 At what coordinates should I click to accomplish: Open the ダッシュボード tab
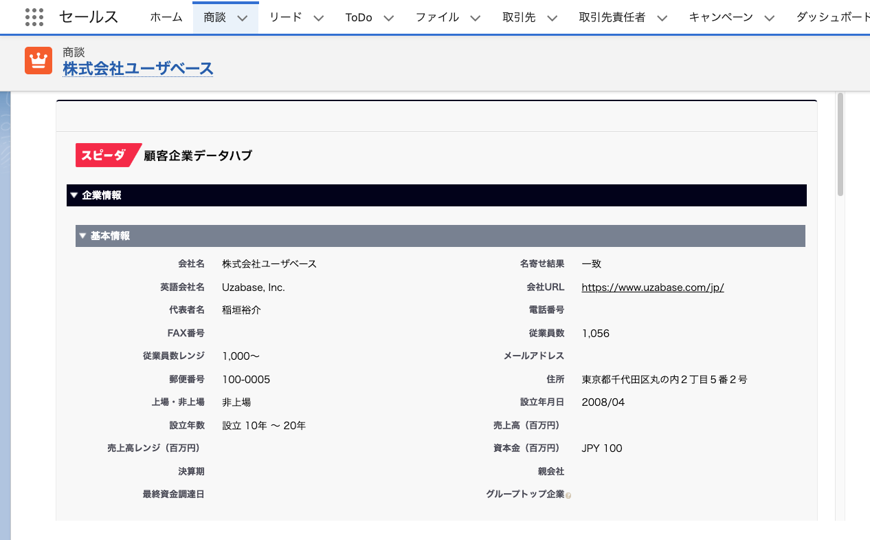833,17
